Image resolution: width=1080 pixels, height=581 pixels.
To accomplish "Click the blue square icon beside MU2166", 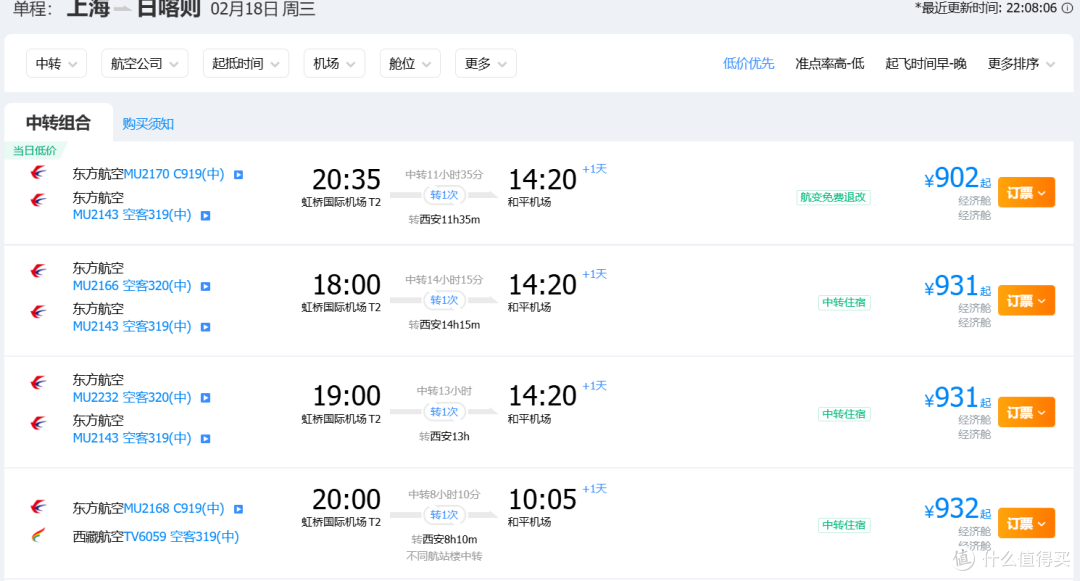I will click(205, 286).
